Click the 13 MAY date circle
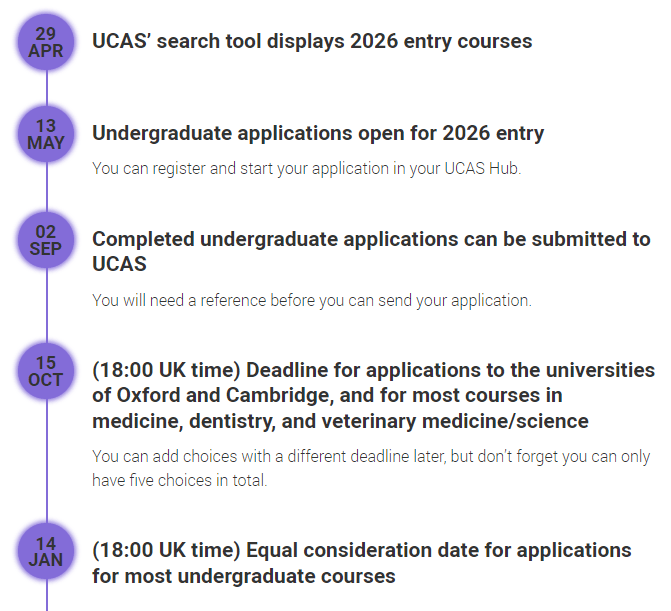671x611 pixels. [46, 134]
